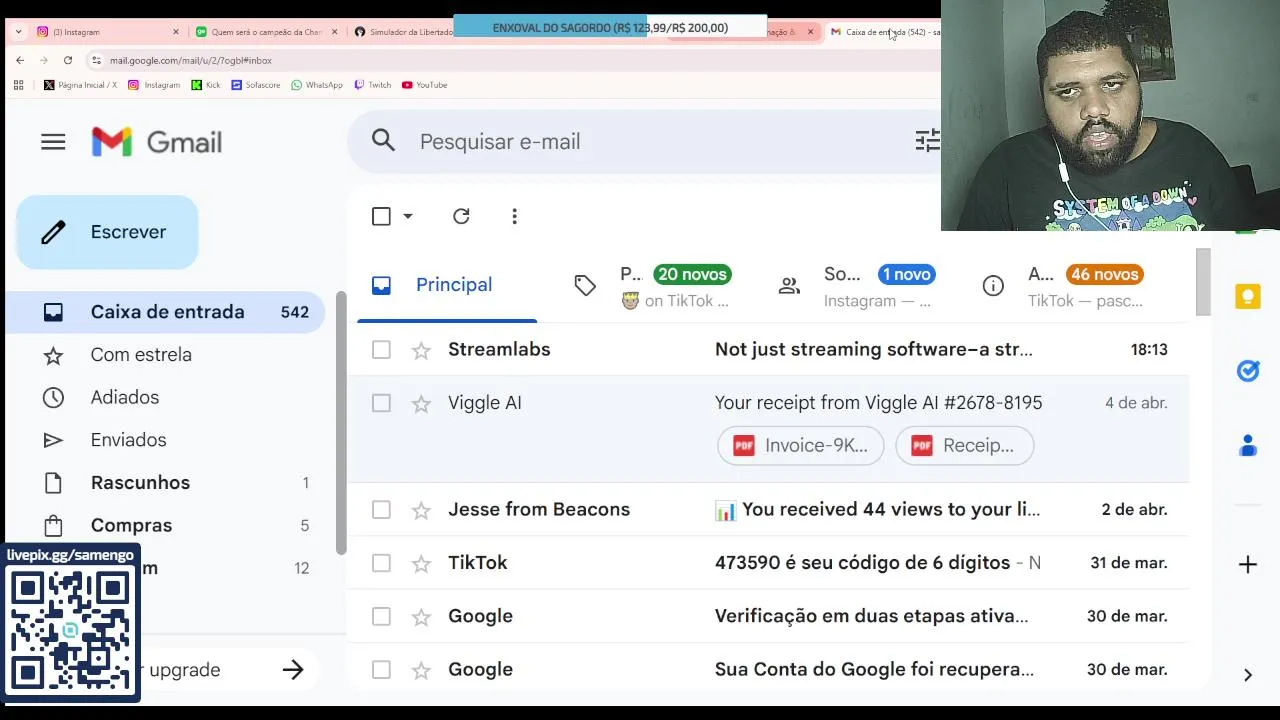Refresh the inbox
Screen dimensions: 1280x720
(461, 216)
